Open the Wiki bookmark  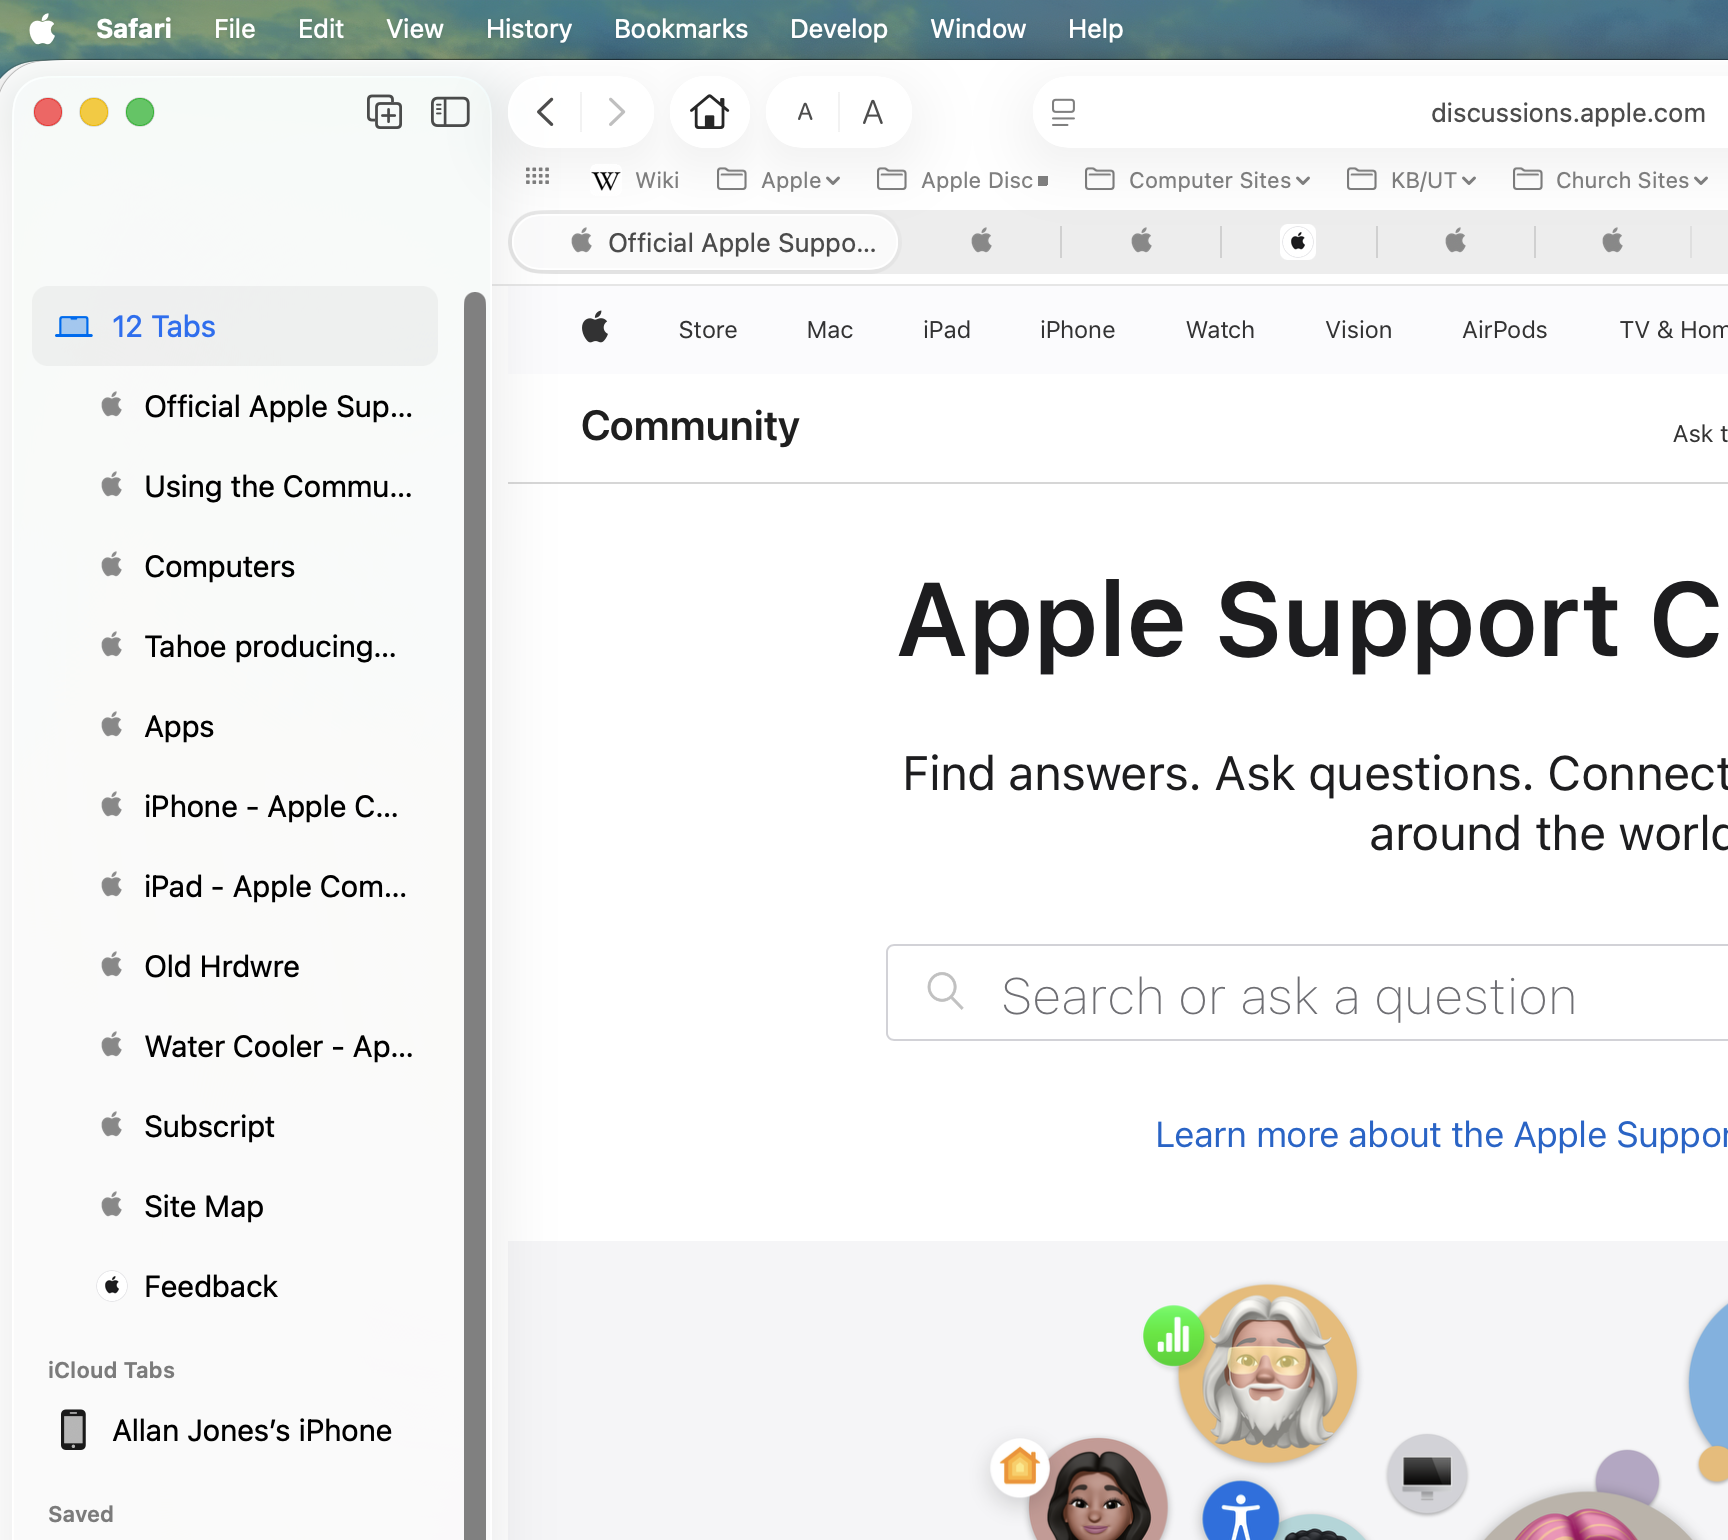tap(636, 180)
